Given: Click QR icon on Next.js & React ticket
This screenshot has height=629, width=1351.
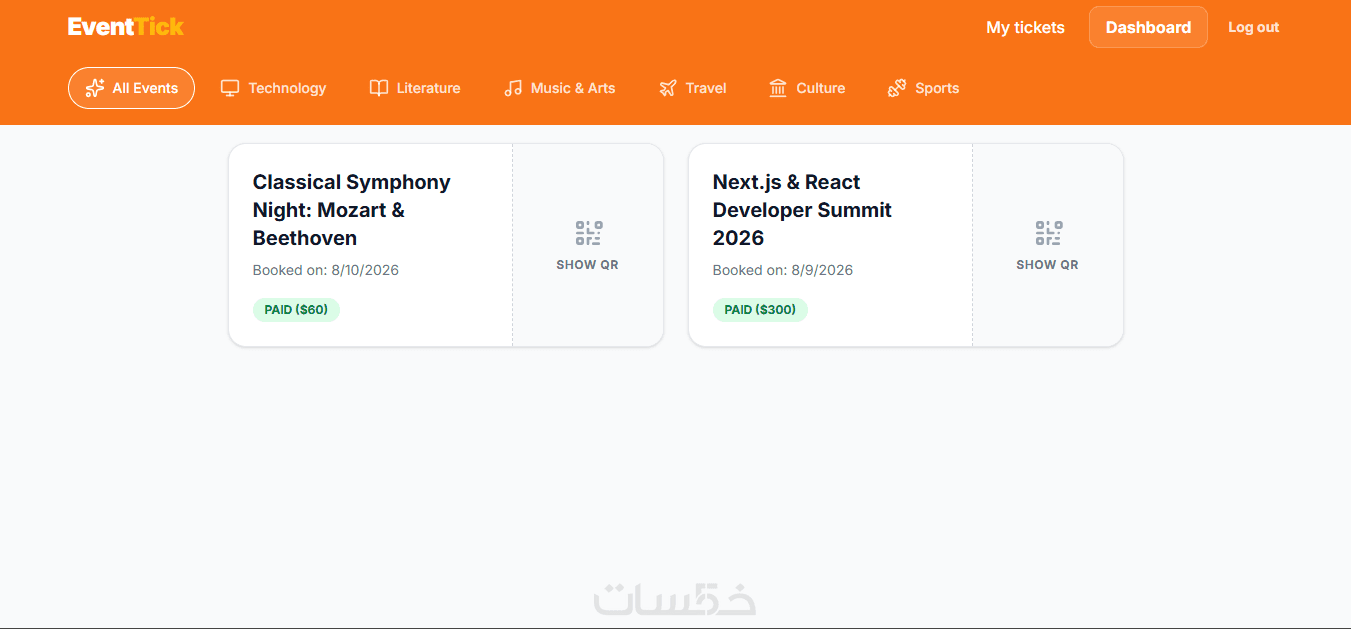Looking at the screenshot, I should (x=1048, y=233).
